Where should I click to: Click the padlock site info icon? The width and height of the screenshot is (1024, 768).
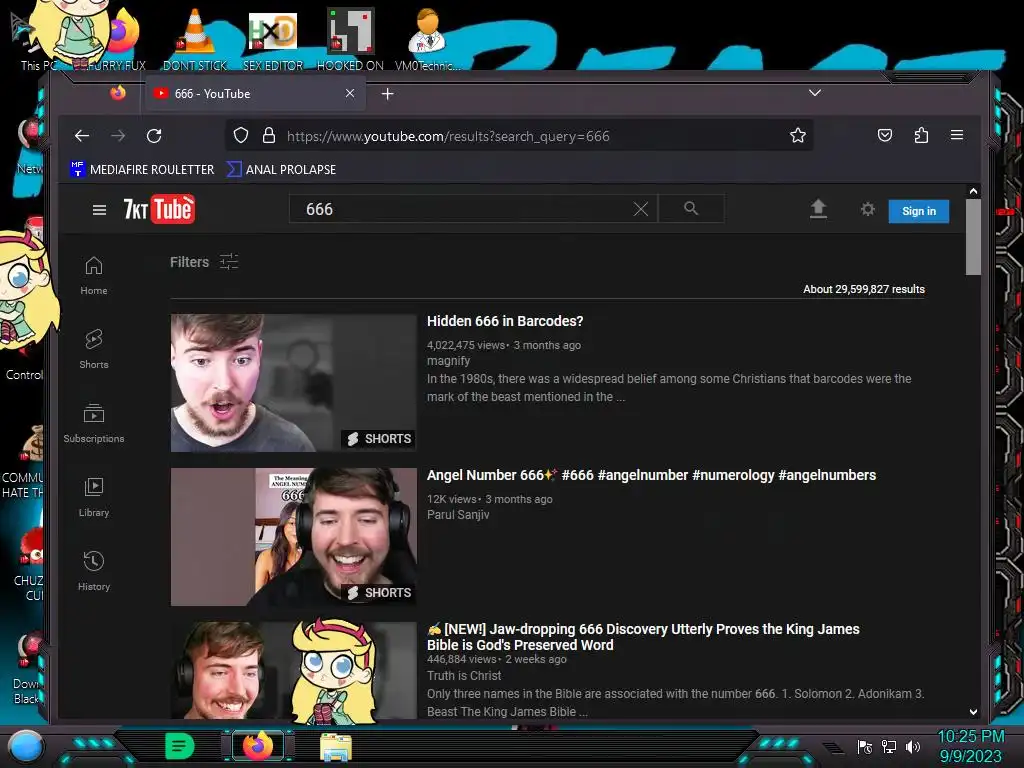(268, 135)
